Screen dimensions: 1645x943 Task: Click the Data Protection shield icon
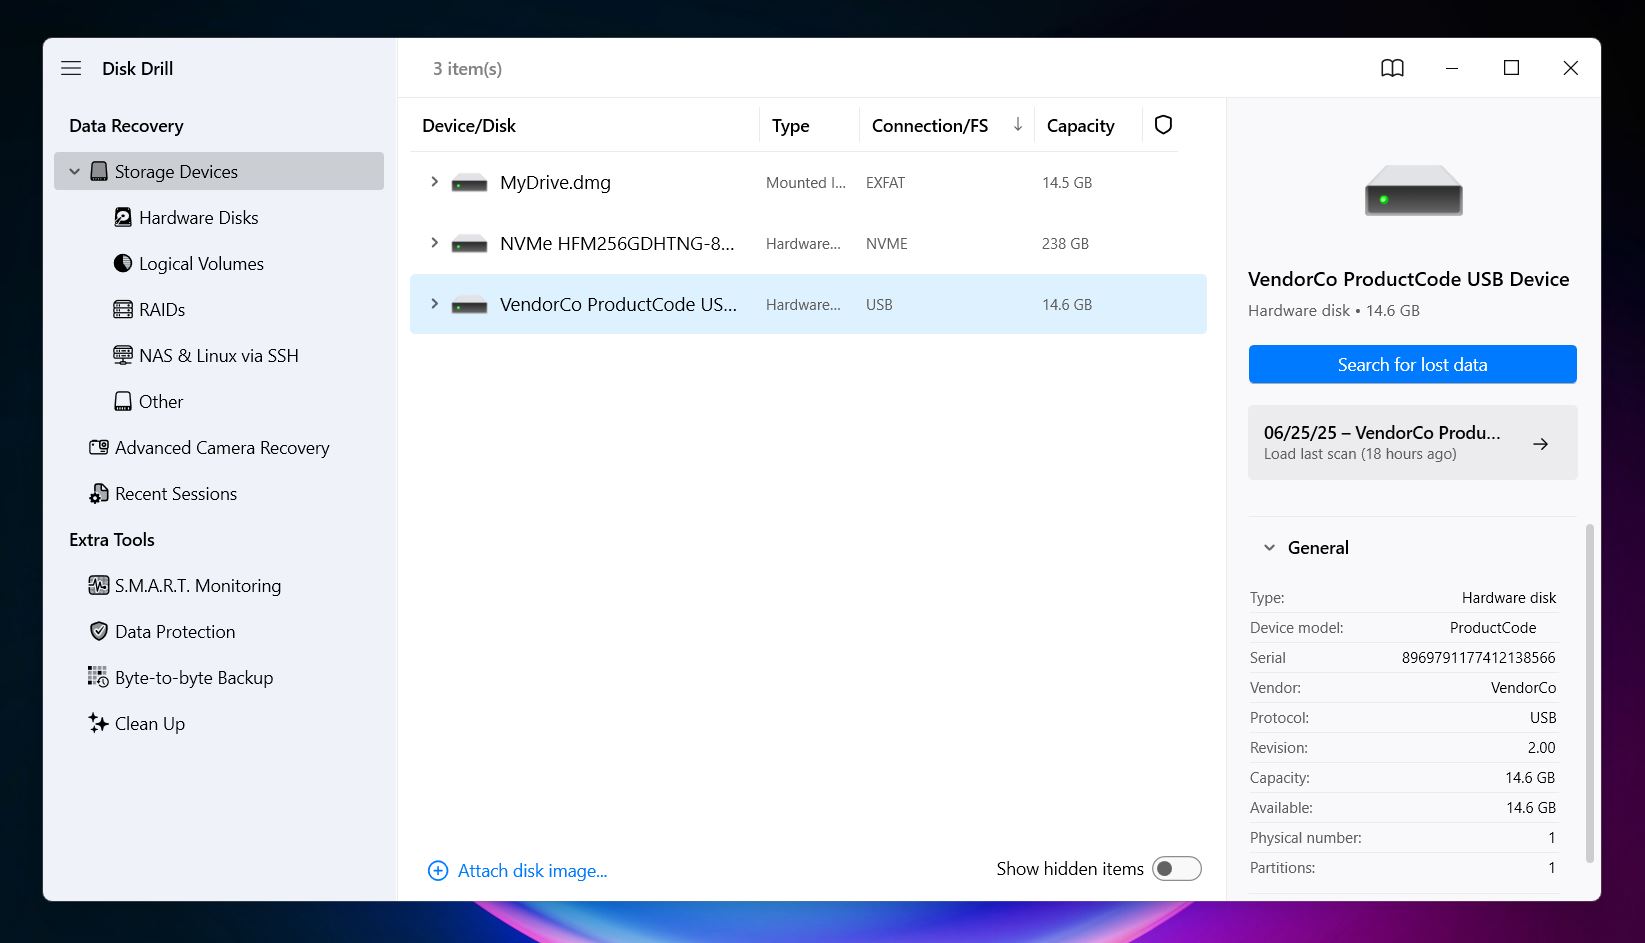point(99,631)
